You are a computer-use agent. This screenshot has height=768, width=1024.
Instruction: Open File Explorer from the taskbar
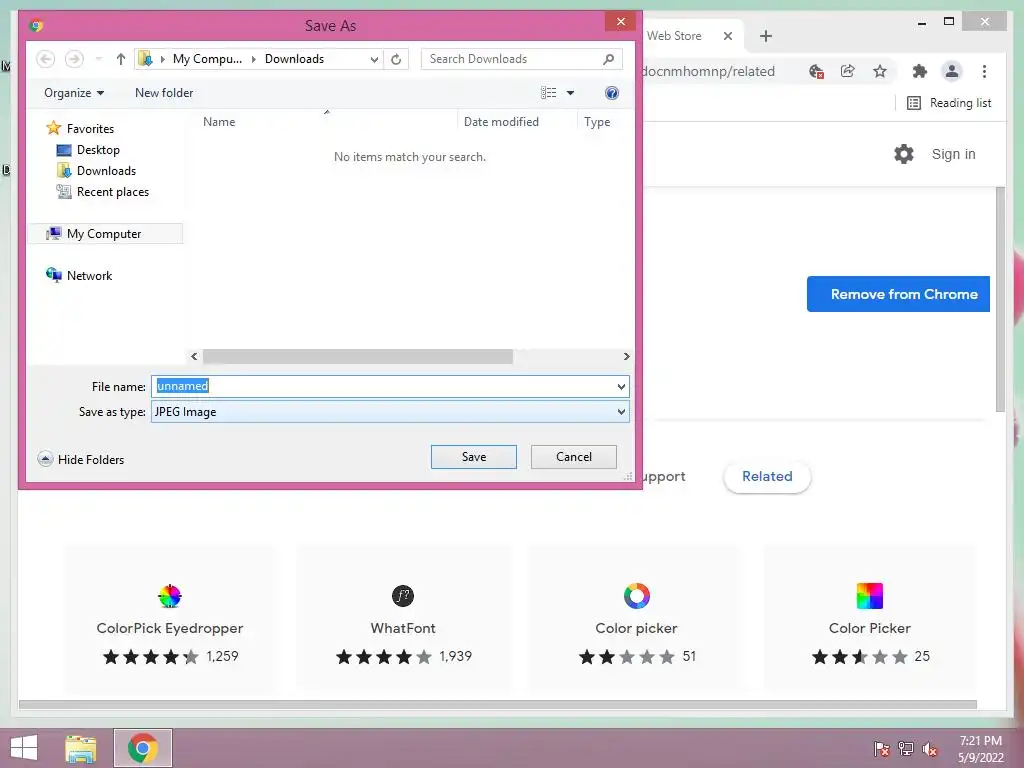[81, 748]
